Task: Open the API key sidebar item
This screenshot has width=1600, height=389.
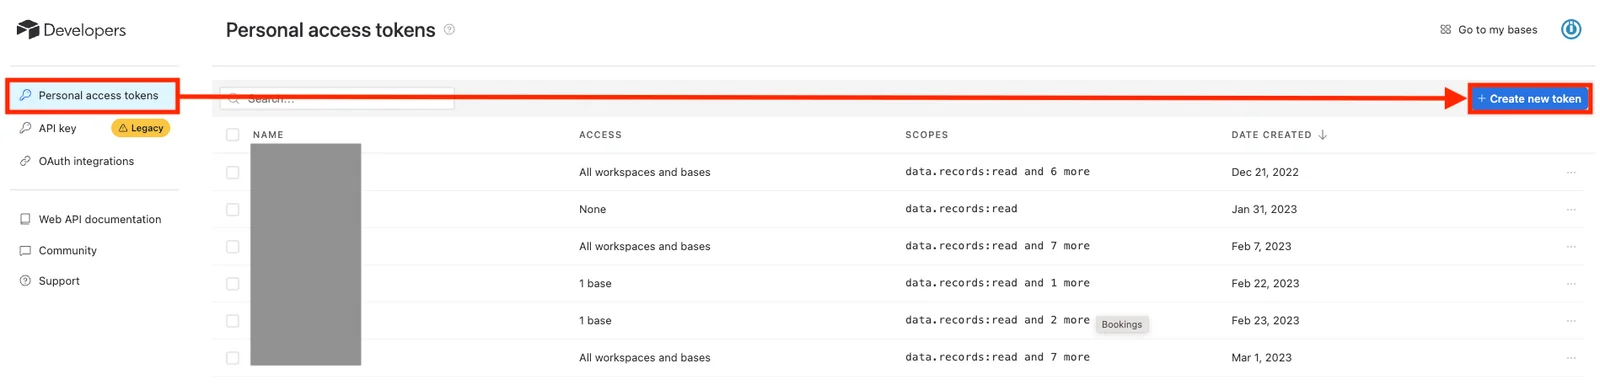Action: [57, 128]
